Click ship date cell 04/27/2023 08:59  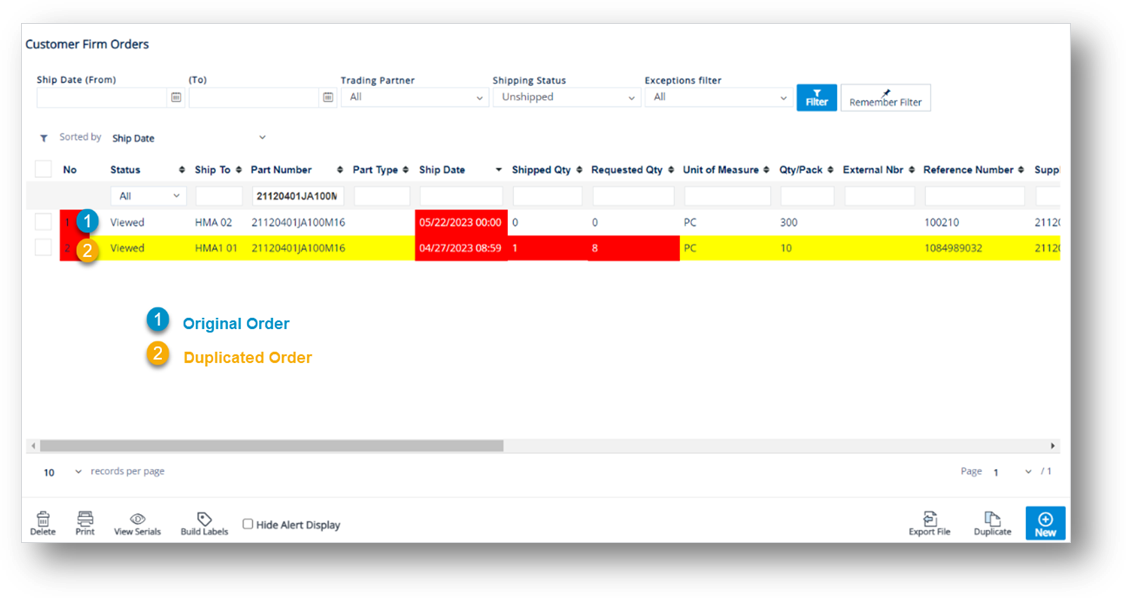click(x=461, y=248)
